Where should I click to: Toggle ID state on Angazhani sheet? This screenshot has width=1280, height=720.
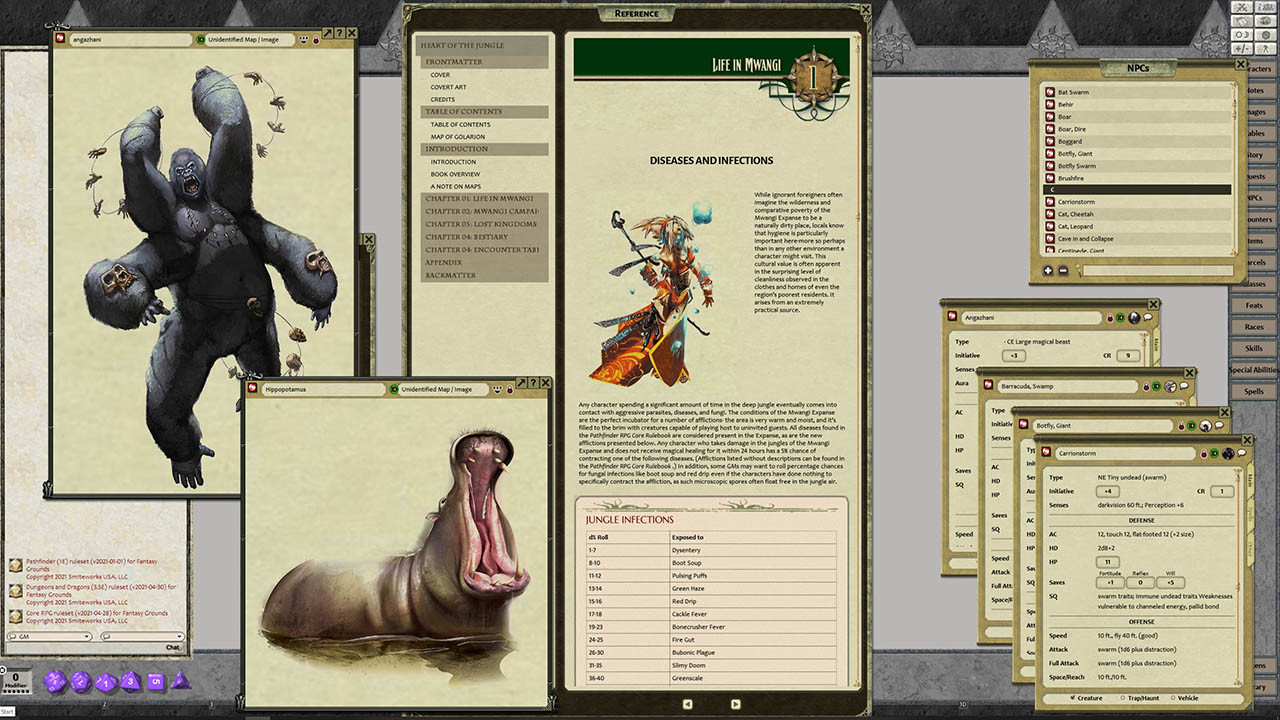1121,317
